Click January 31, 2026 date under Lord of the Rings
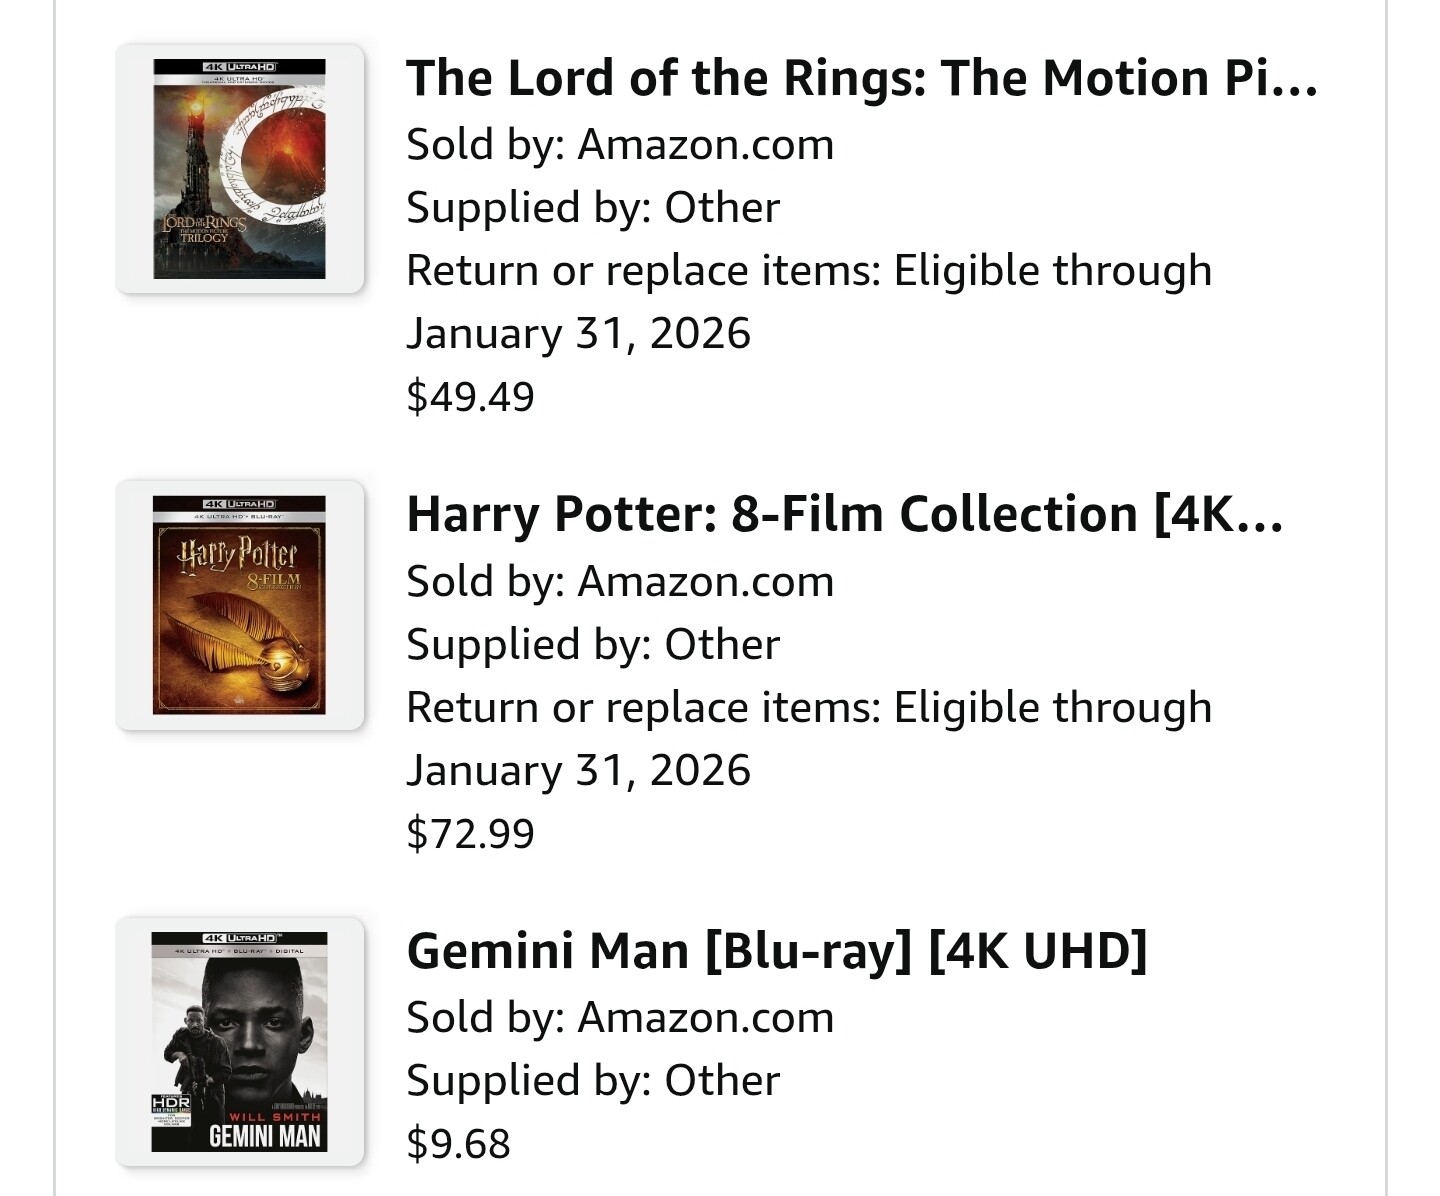Image resolution: width=1440 pixels, height=1196 pixels. pyautogui.click(x=578, y=333)
